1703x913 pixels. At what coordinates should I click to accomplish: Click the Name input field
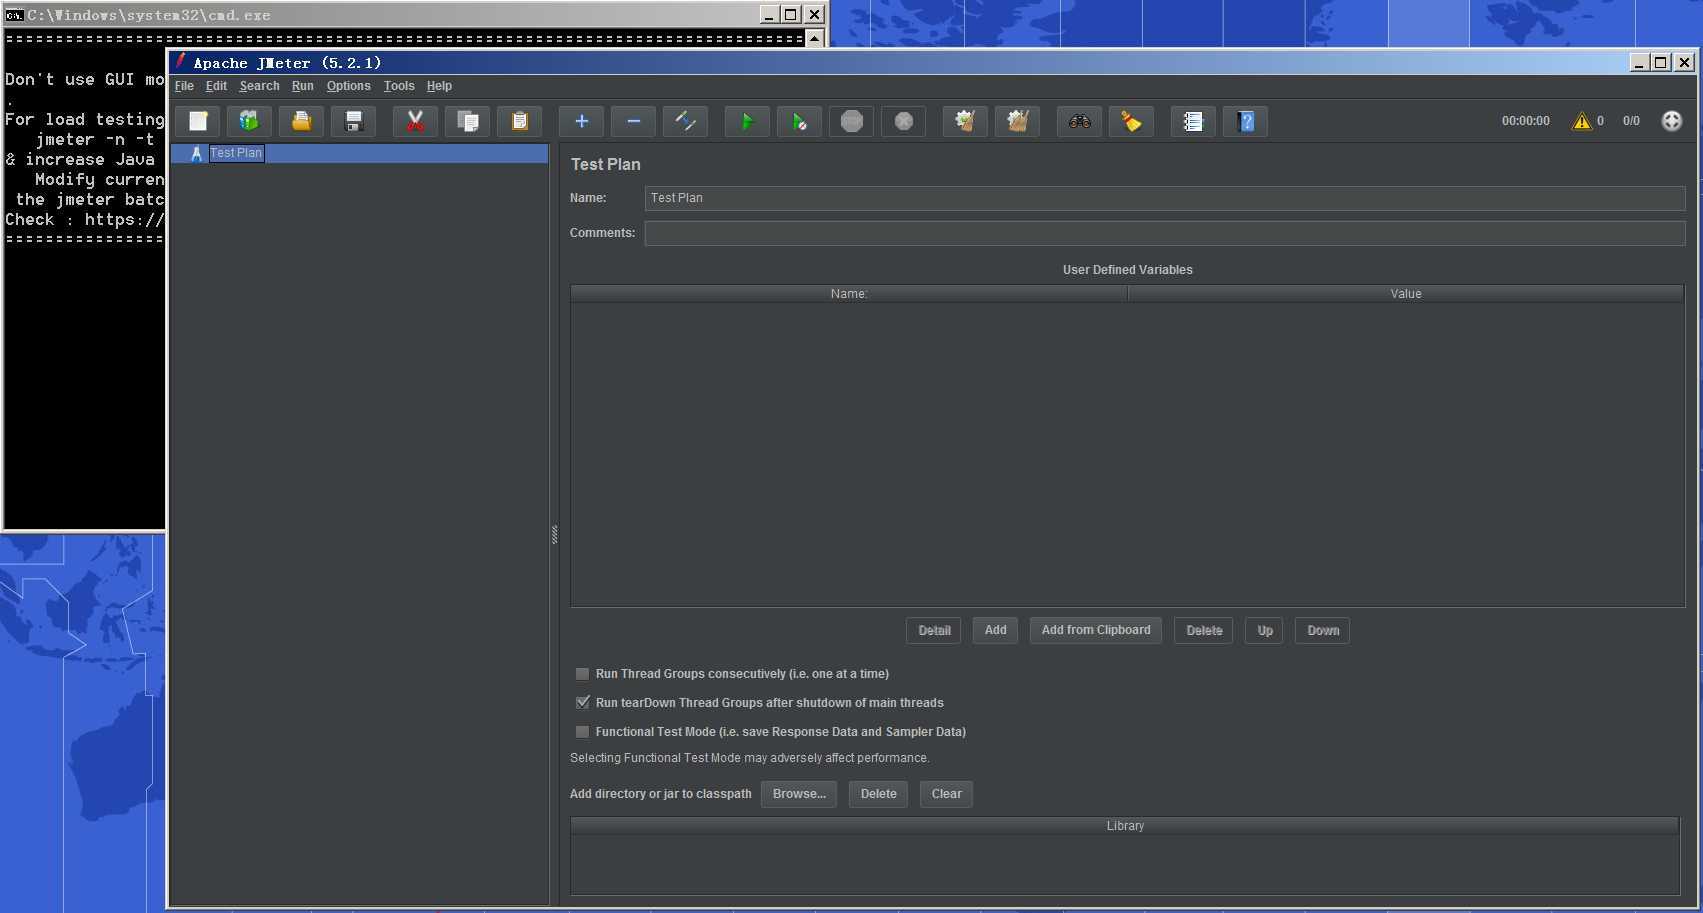click(1165, 198)
